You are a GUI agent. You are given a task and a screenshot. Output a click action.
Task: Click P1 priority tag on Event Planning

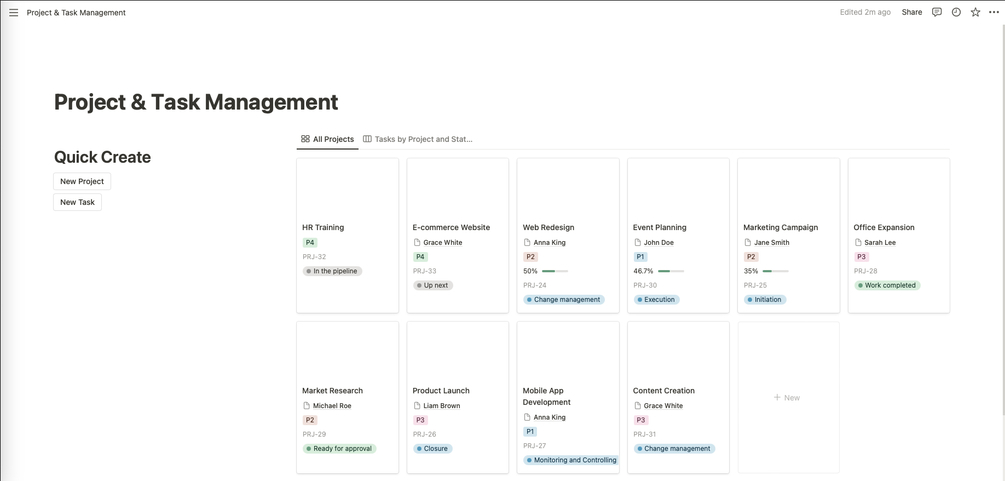point(640,257)
